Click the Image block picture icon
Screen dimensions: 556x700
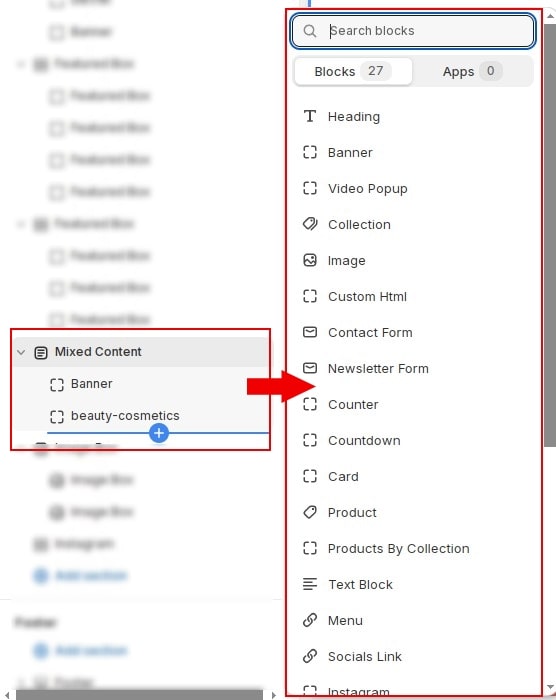[x=309, y=260]
